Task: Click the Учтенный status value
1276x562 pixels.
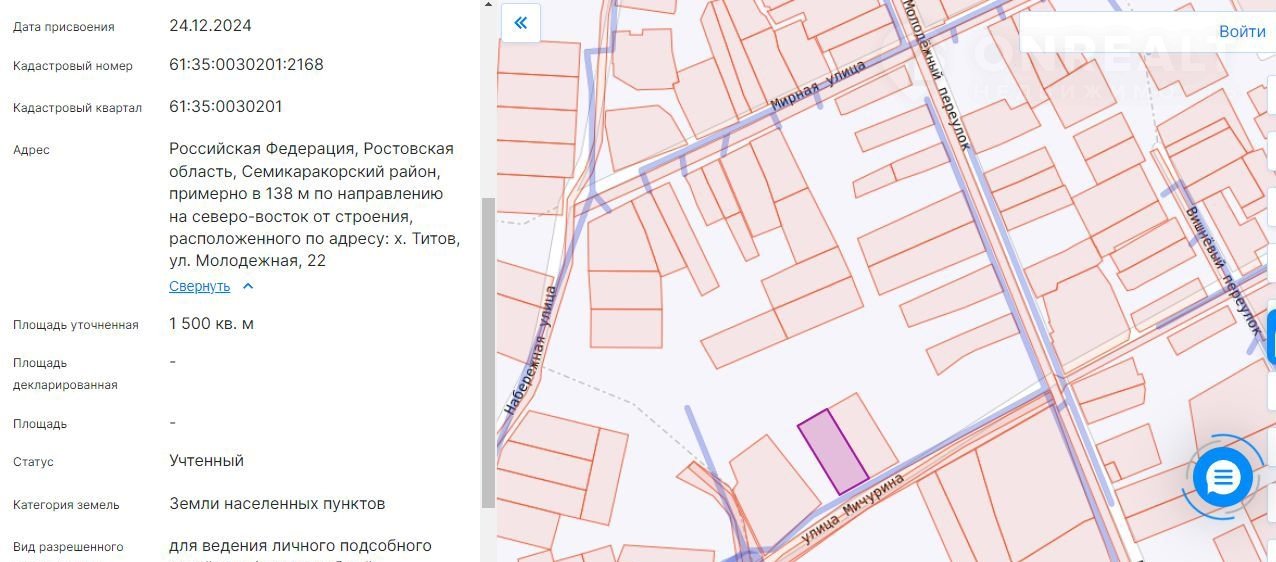Action: pyautogui.click(x=206, y=461)
